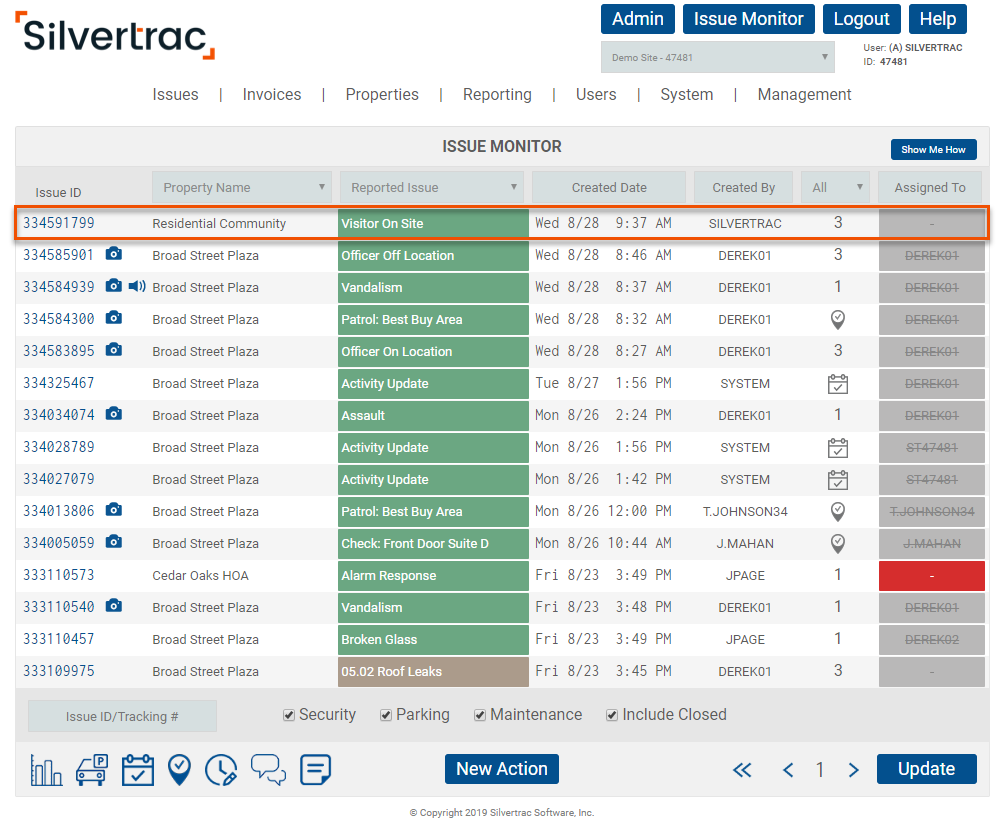Image resolution: width=1007 pixels, height=820 pixels.
Task: Open the clock edit icon
Action: [x=221, y=769]
